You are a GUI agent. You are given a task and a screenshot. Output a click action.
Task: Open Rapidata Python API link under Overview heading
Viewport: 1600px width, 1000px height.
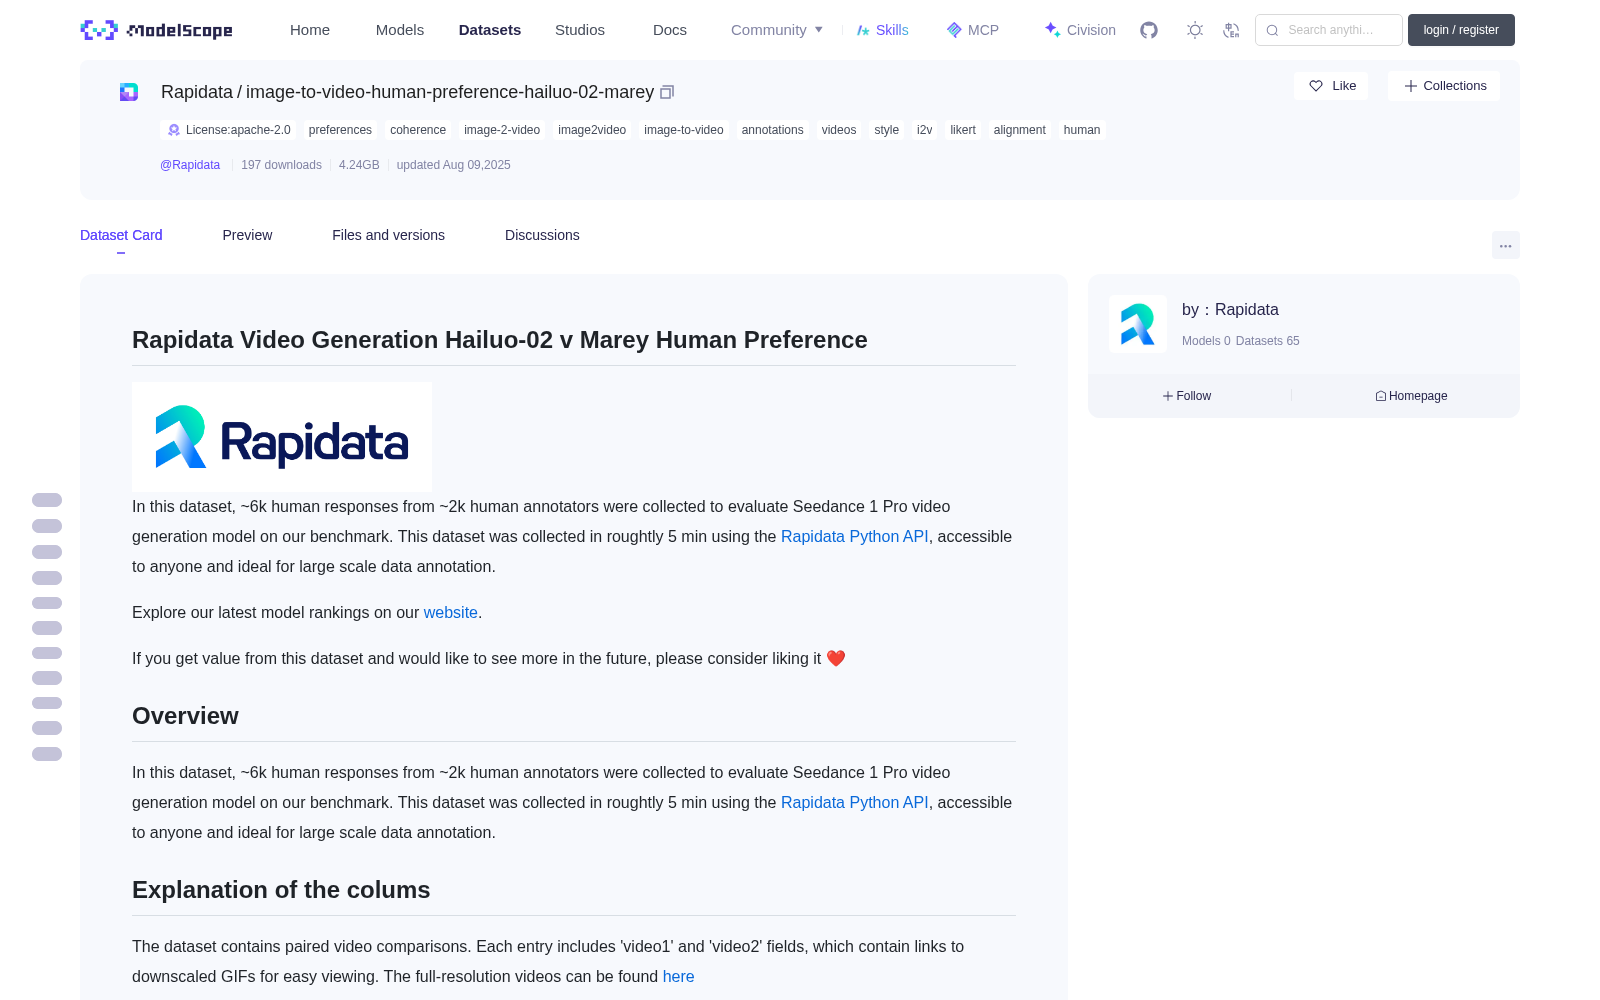click(x=855, y=802)
